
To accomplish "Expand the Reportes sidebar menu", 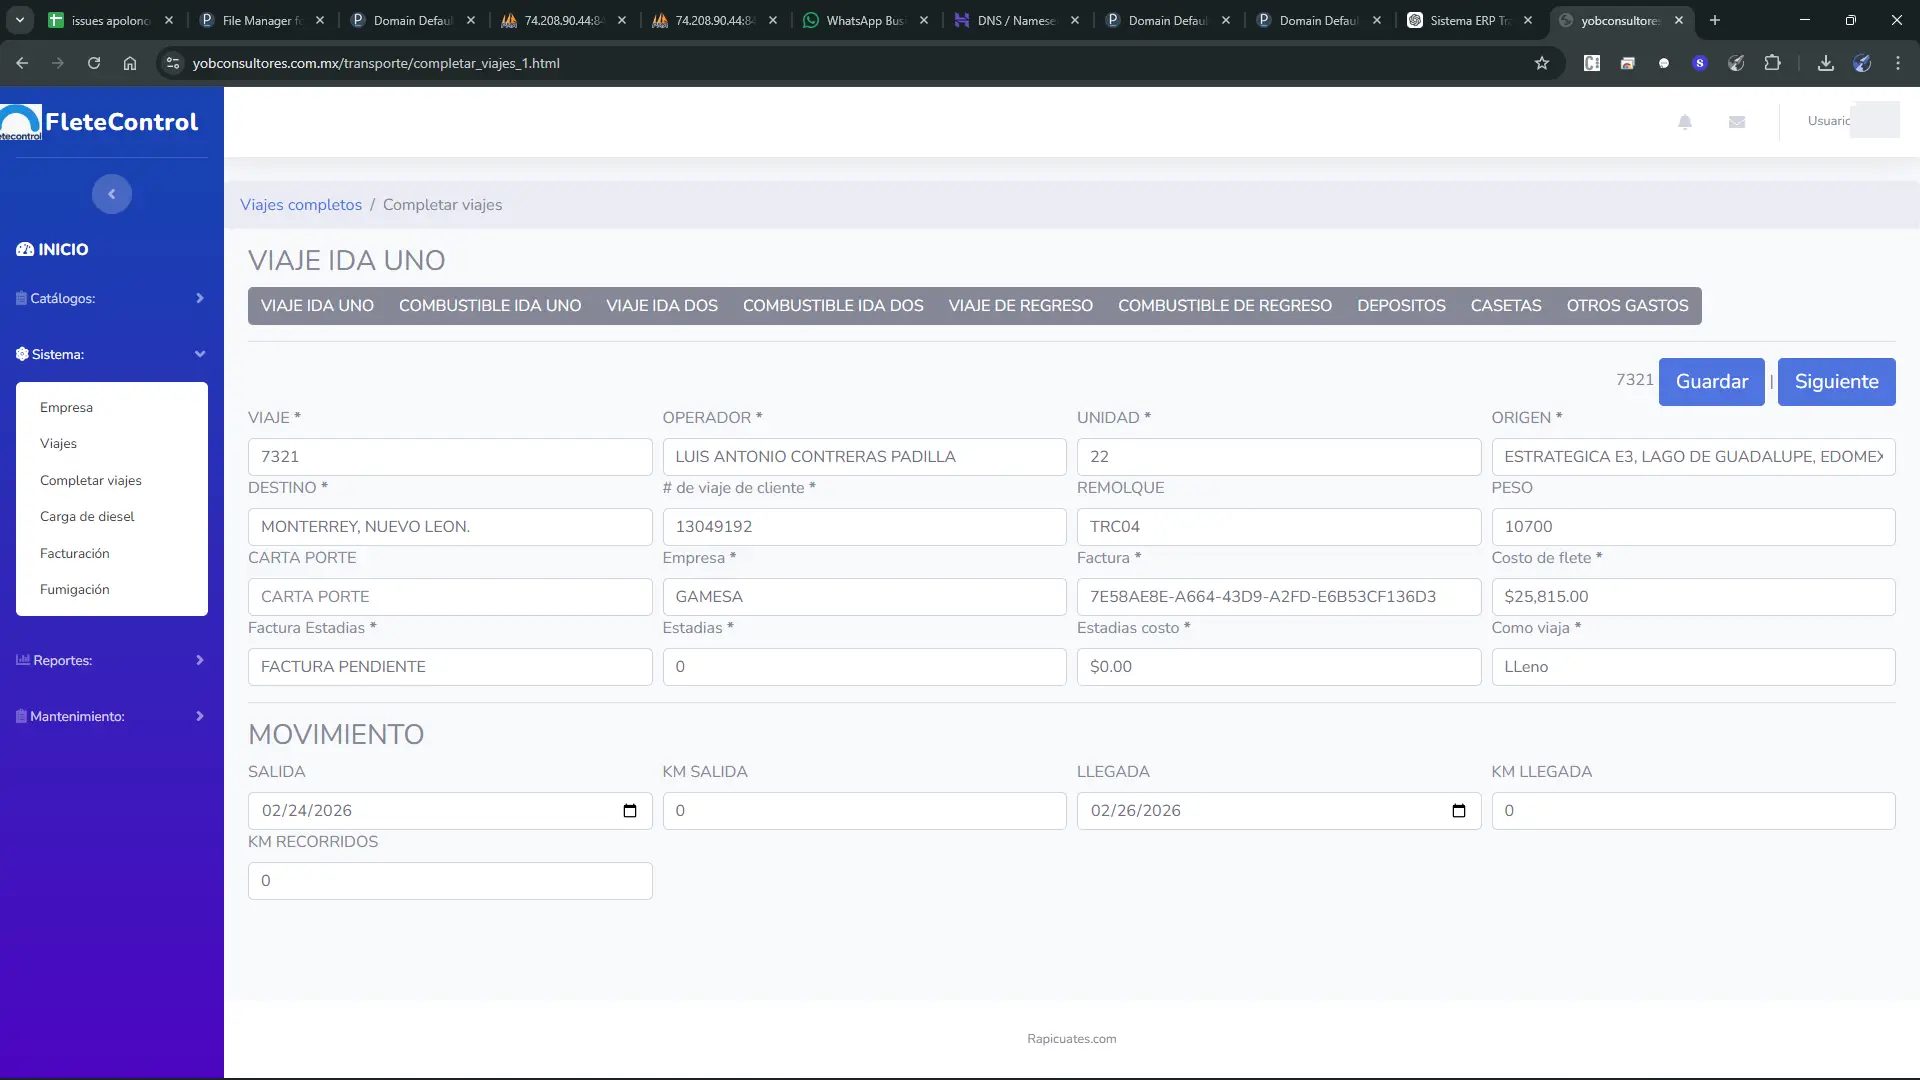I will [x=111, y=660].
